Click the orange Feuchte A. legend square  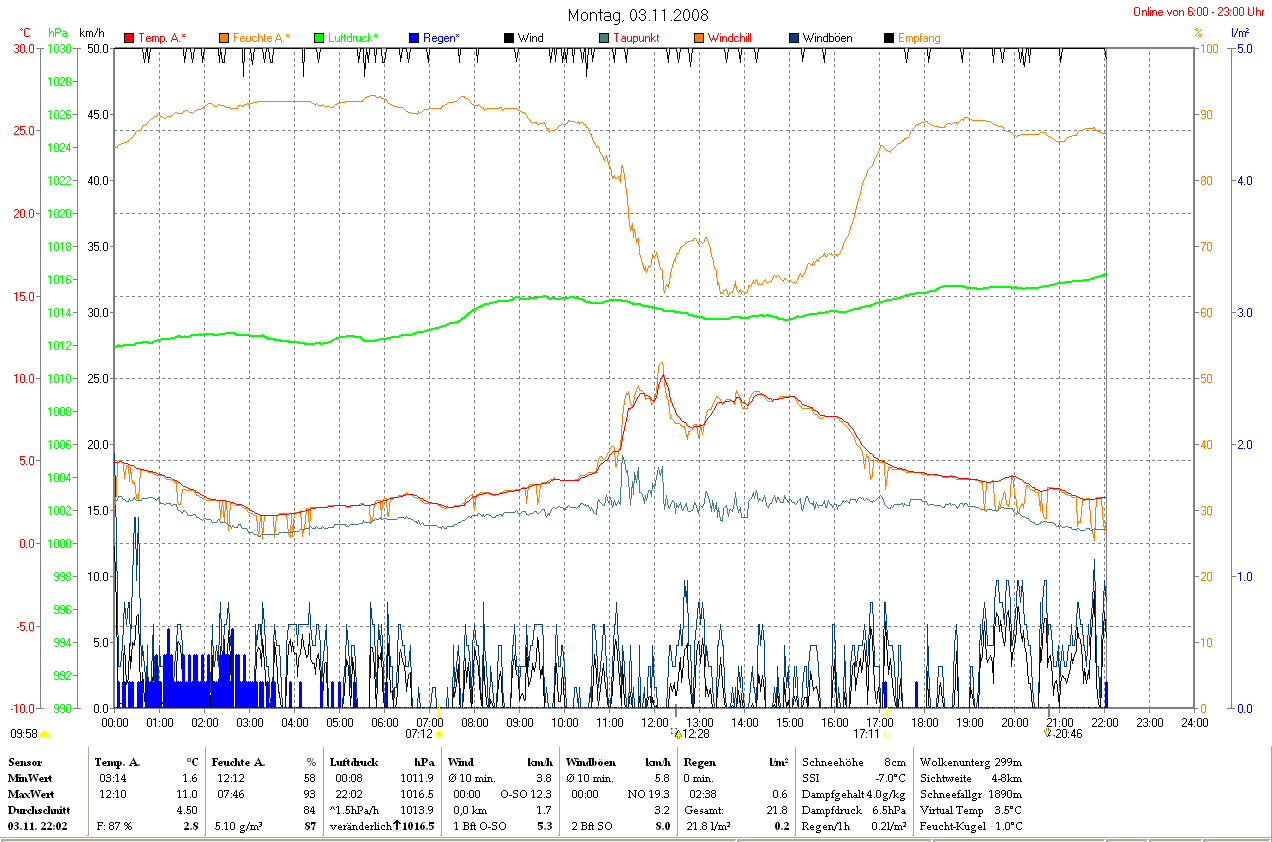[x=224, y=38]
